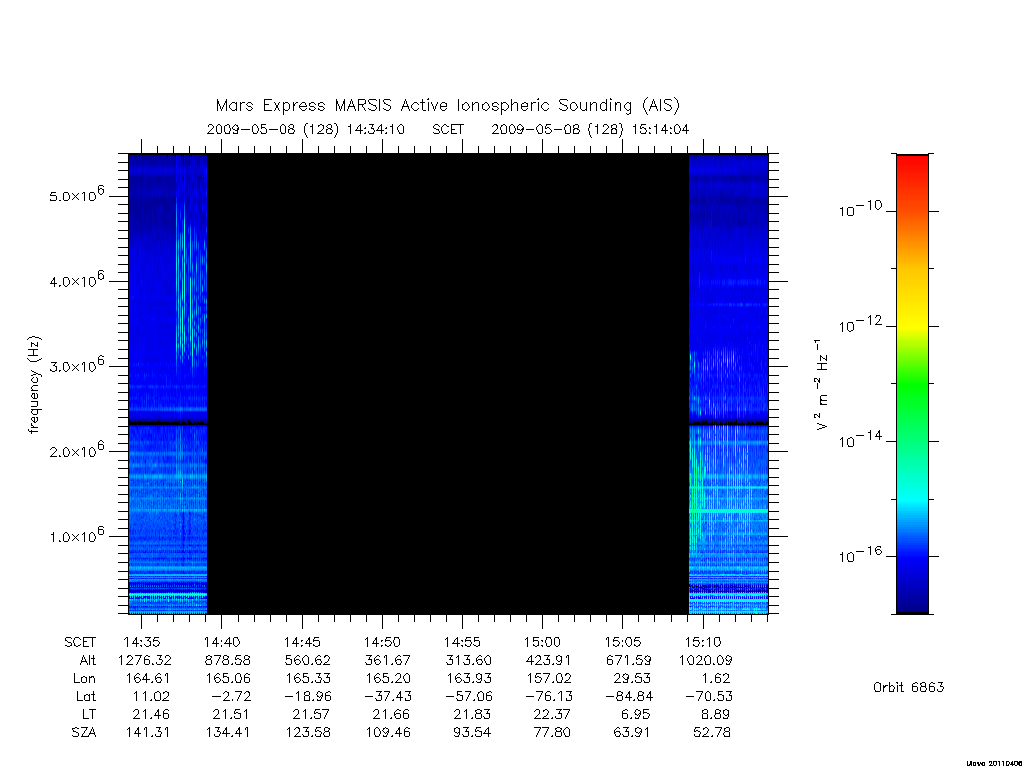This screenshot has height=768, width=1024.
Task: Click the 14:35 SCET time tick label
Action: [x=142, y=642]
